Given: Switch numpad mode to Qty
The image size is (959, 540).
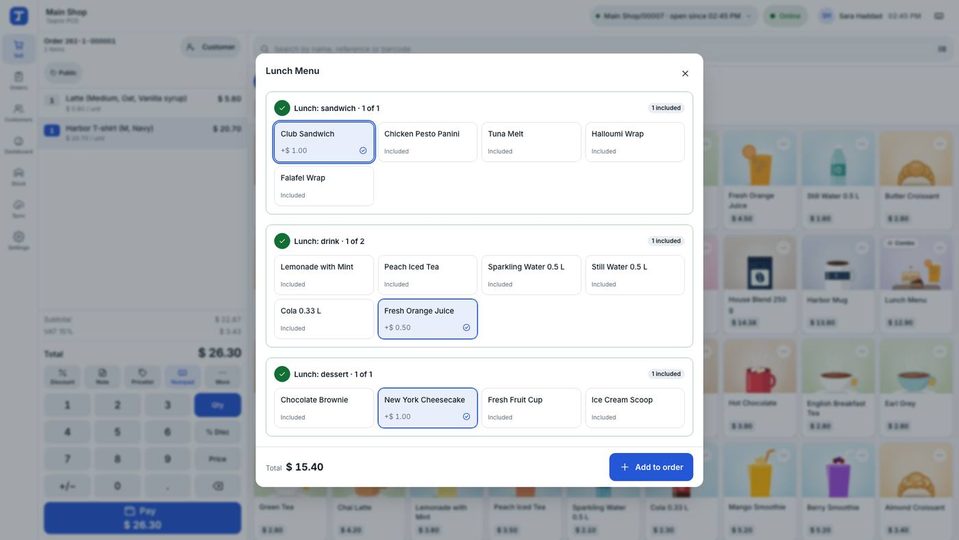Looking at the screenshot, I should [218, 405].
